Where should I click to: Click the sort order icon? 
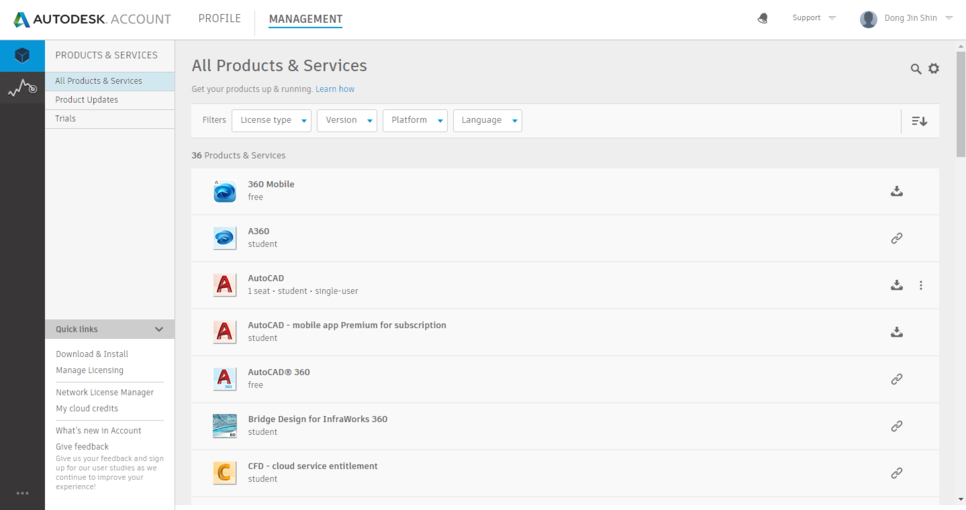click(919, 121)
